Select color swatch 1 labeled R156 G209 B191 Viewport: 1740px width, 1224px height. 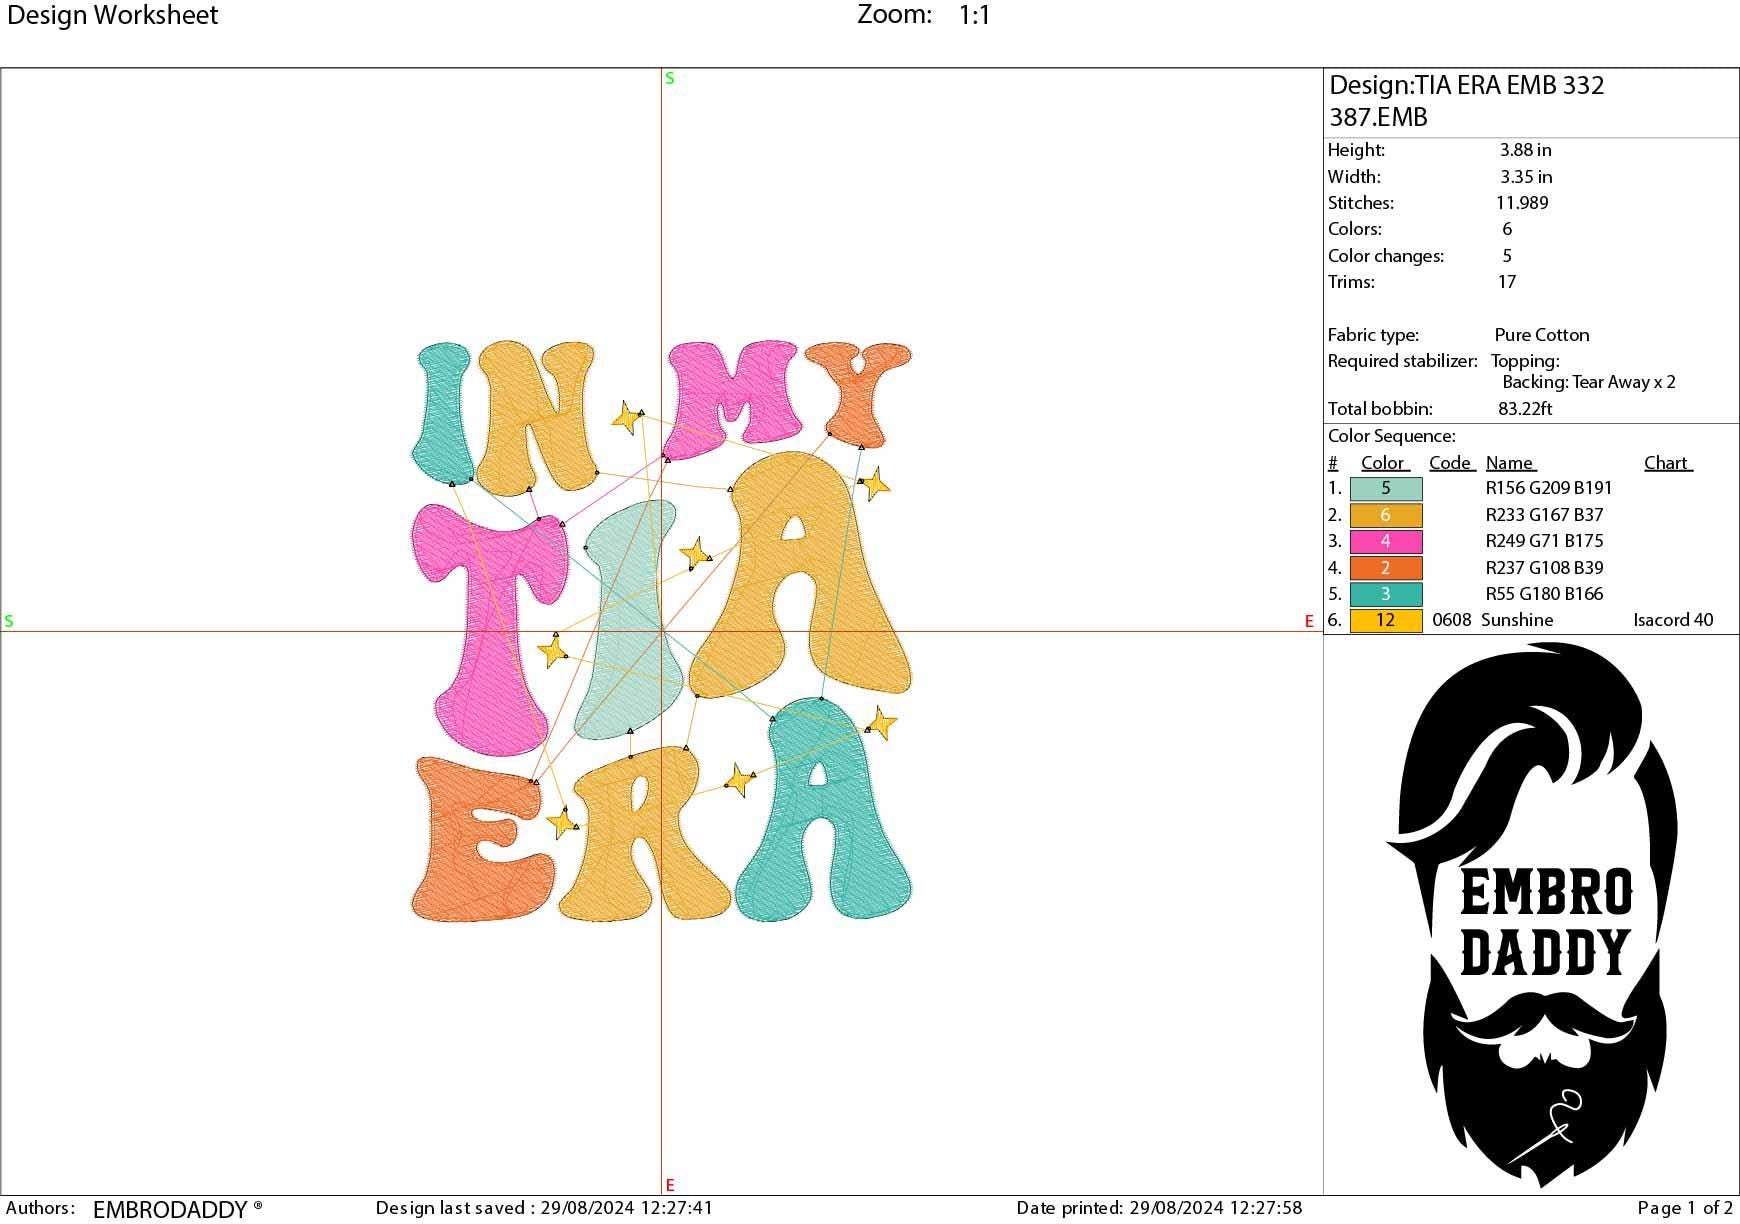[1385, 489]
